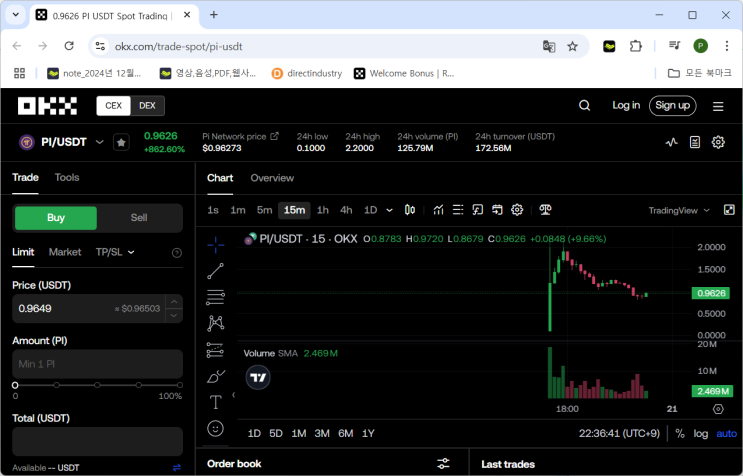Click the Sign up button
Image resolution: width=743 pixels, height=476 pixels.
point(673,106)
